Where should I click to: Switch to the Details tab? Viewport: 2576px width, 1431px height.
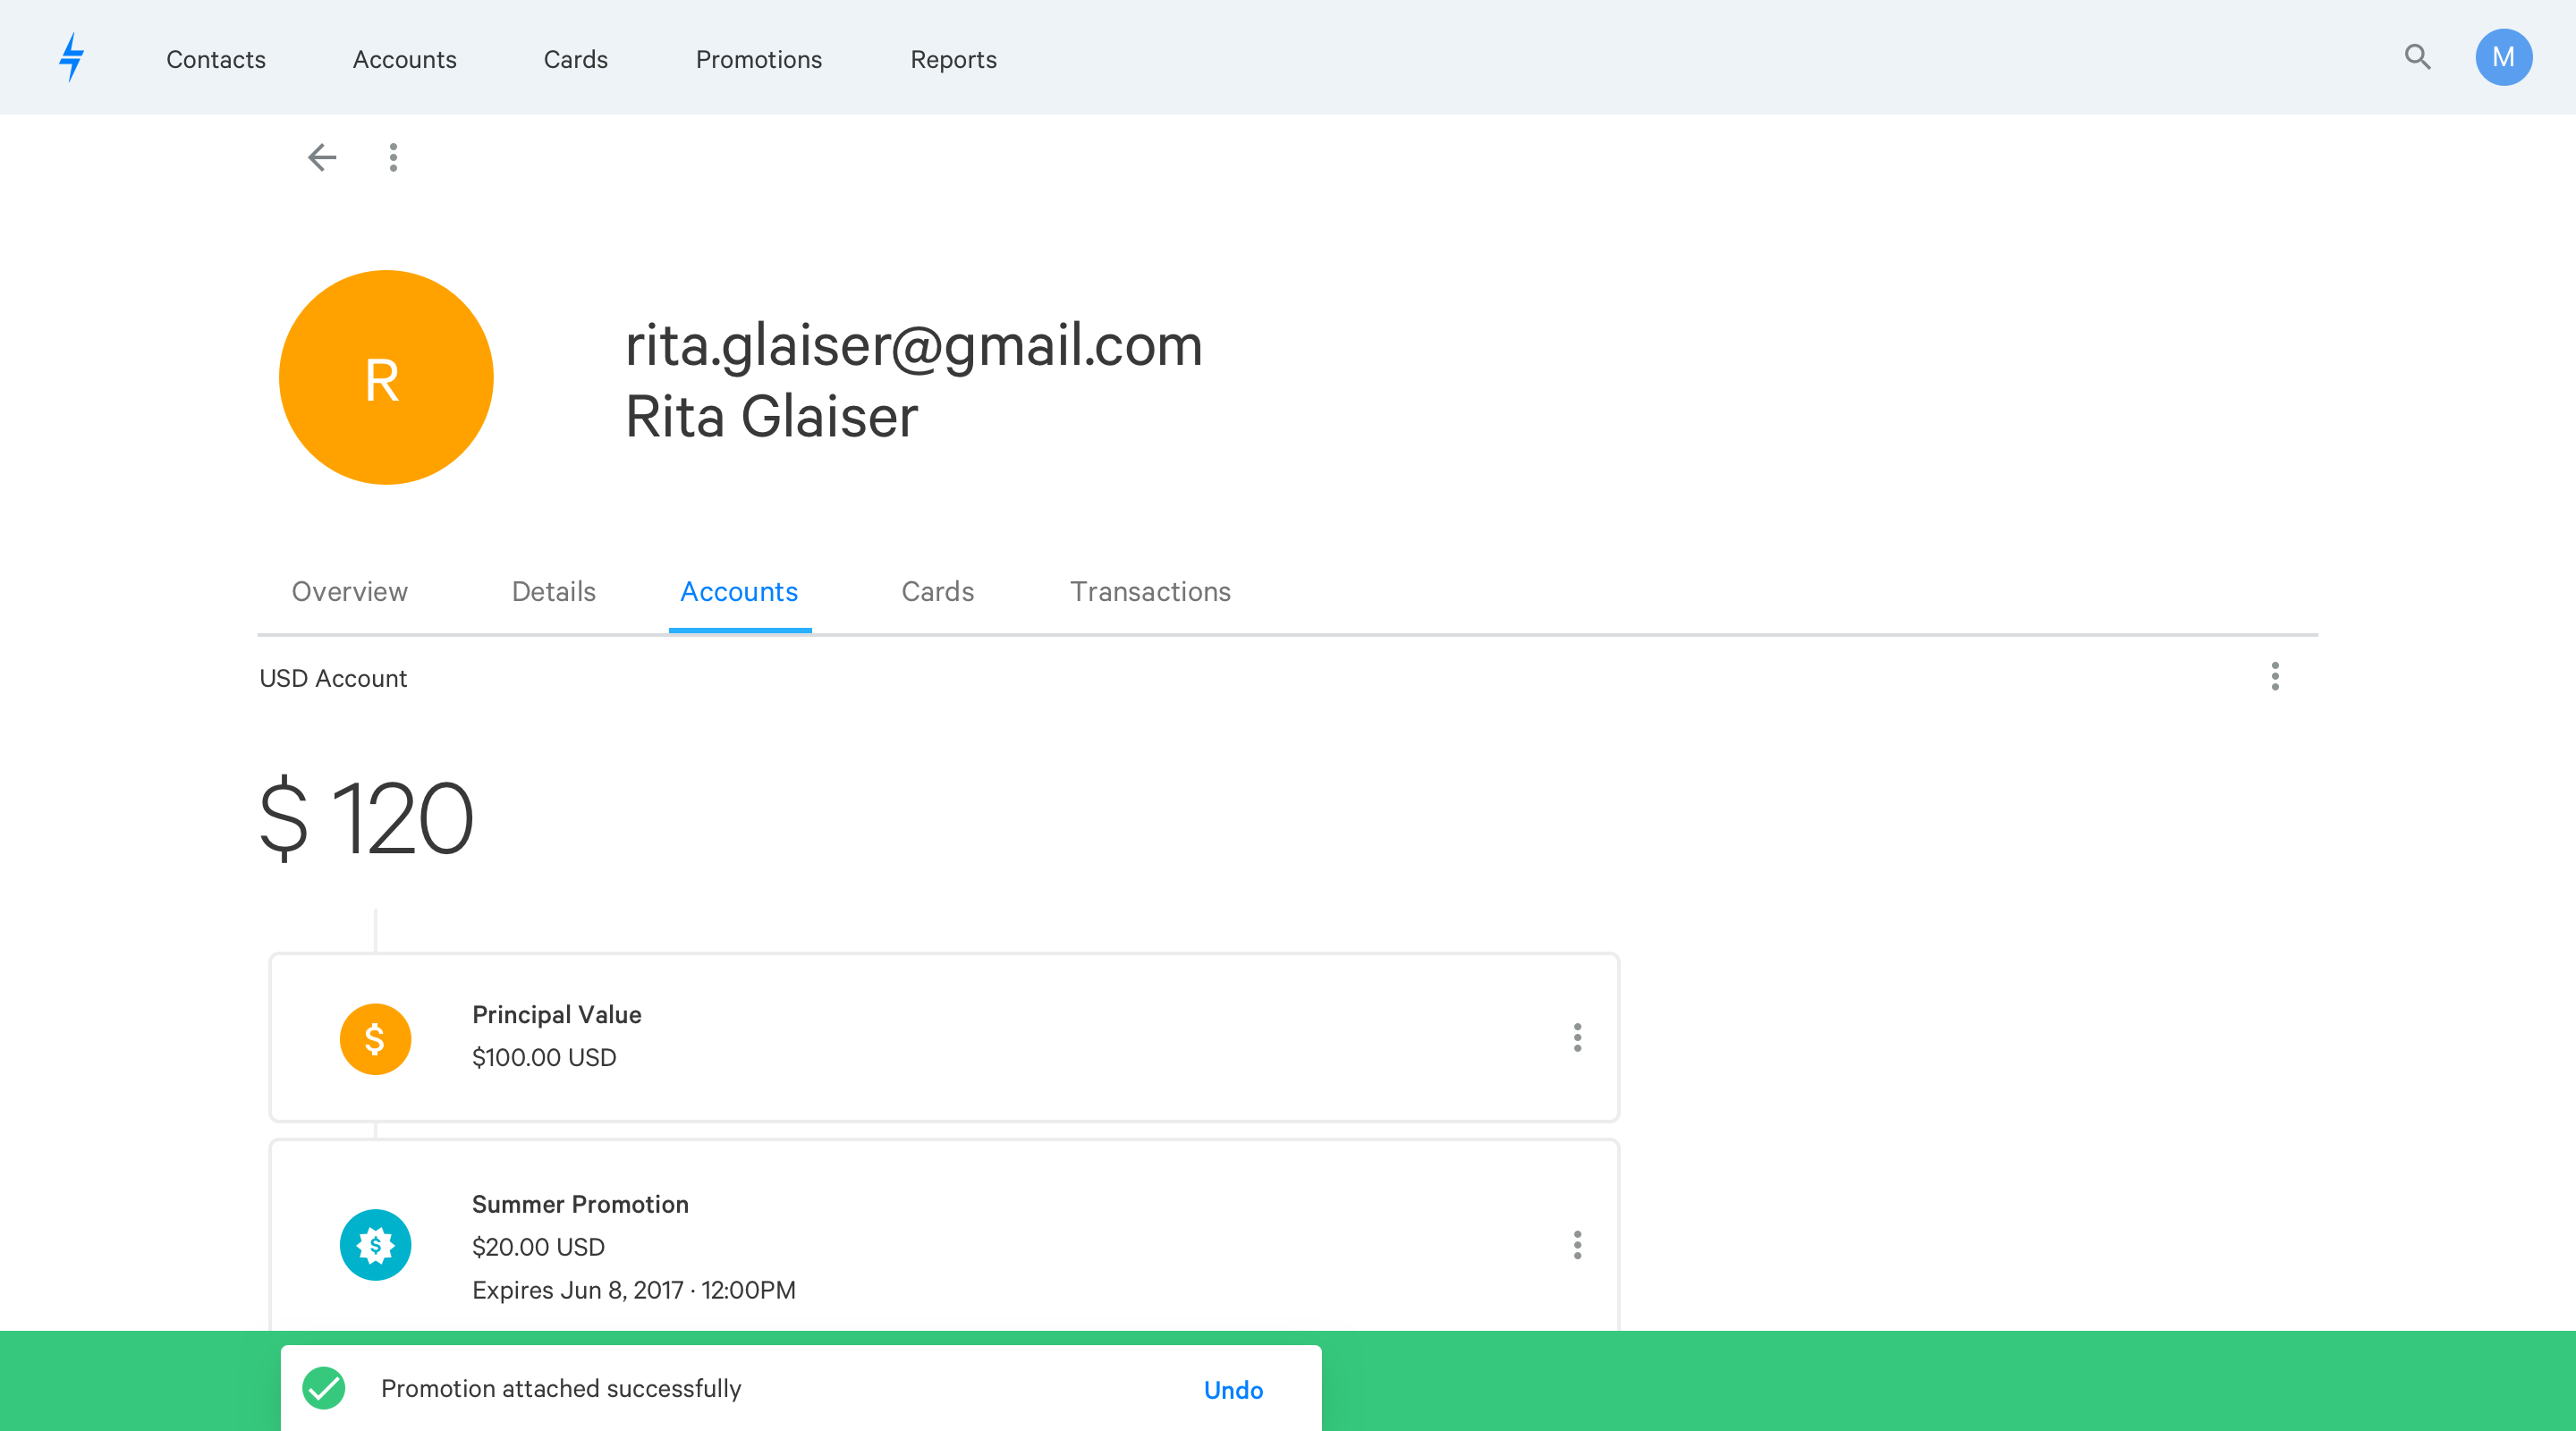point(553,592)
